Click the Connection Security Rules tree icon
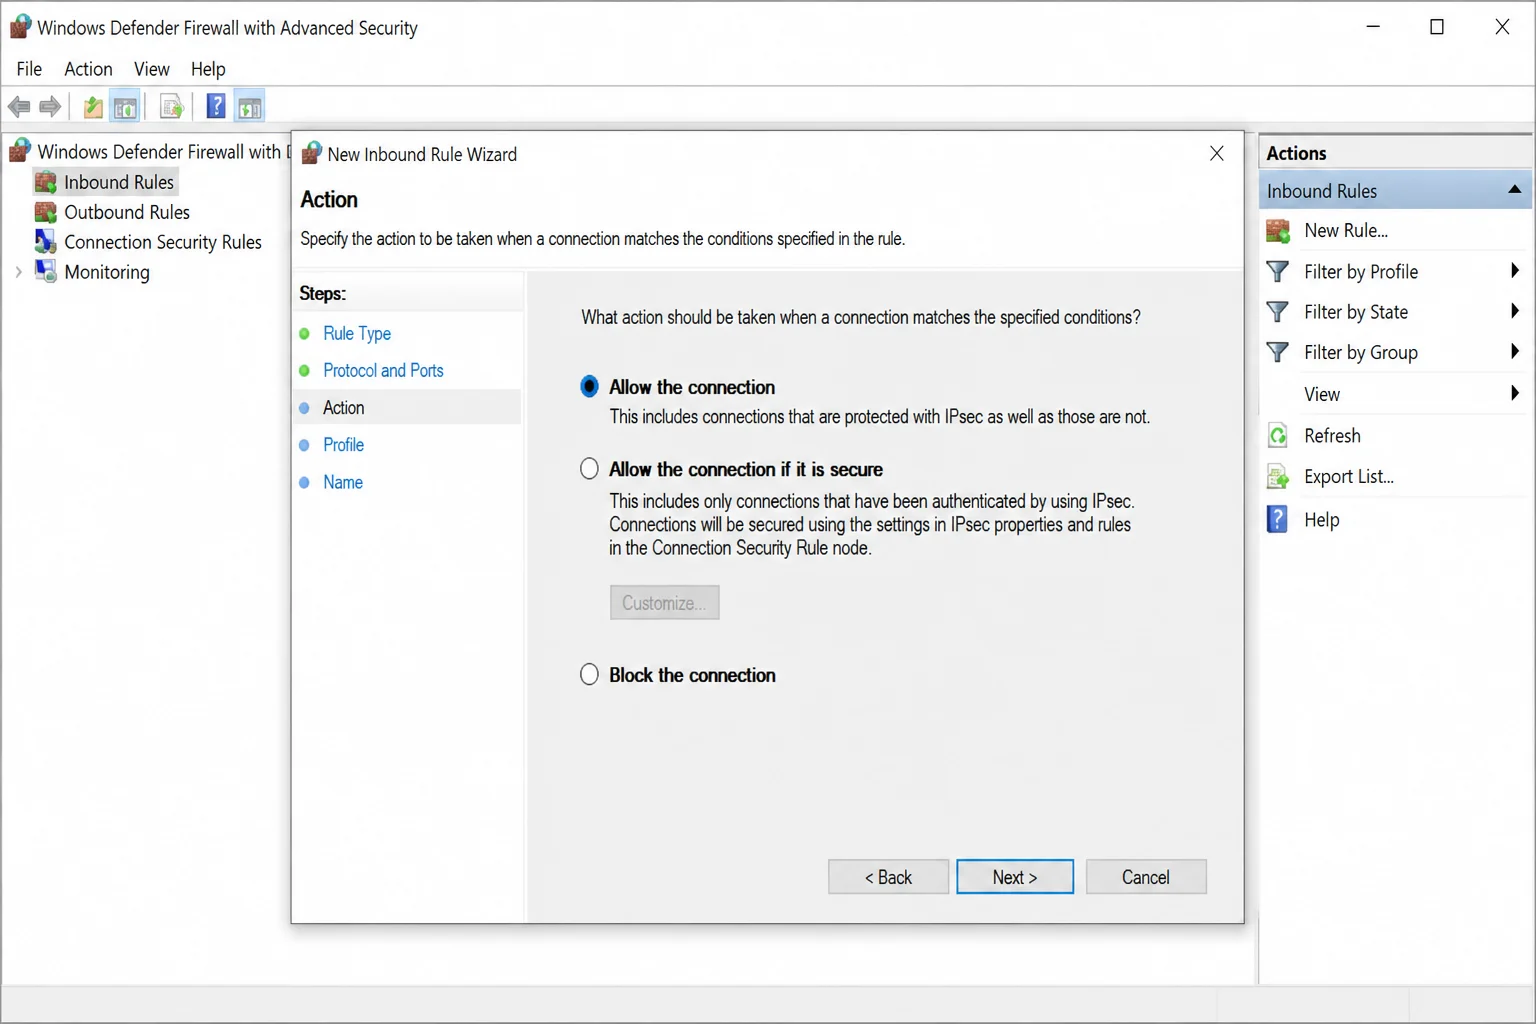The height and width of the screenshot is (1024, 1536). point(45,242)
